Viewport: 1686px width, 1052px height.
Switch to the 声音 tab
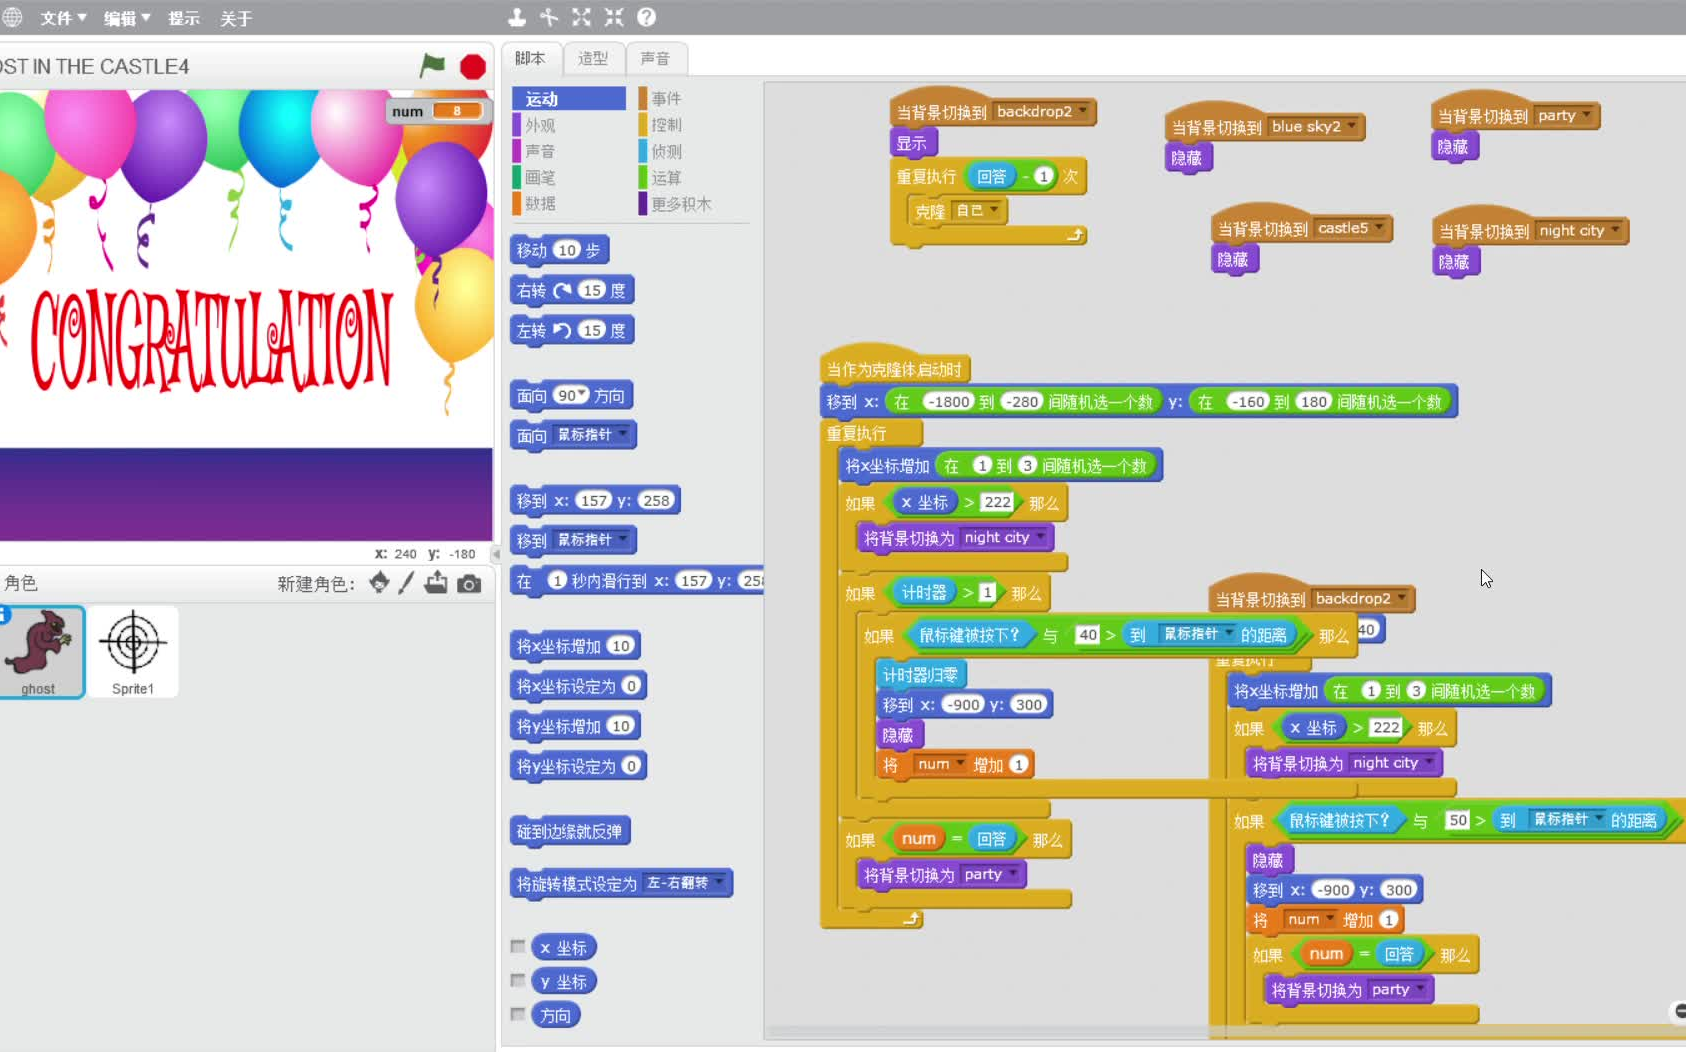[656, 58]
